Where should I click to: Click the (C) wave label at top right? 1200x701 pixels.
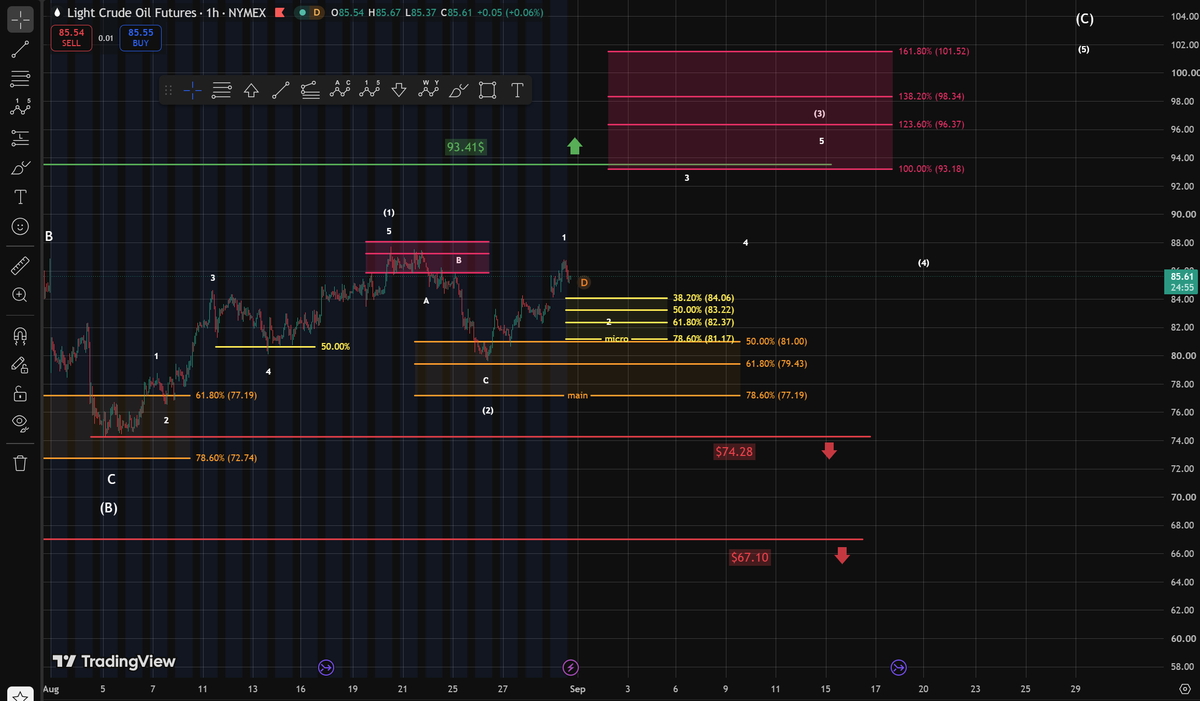(1084, 19)
